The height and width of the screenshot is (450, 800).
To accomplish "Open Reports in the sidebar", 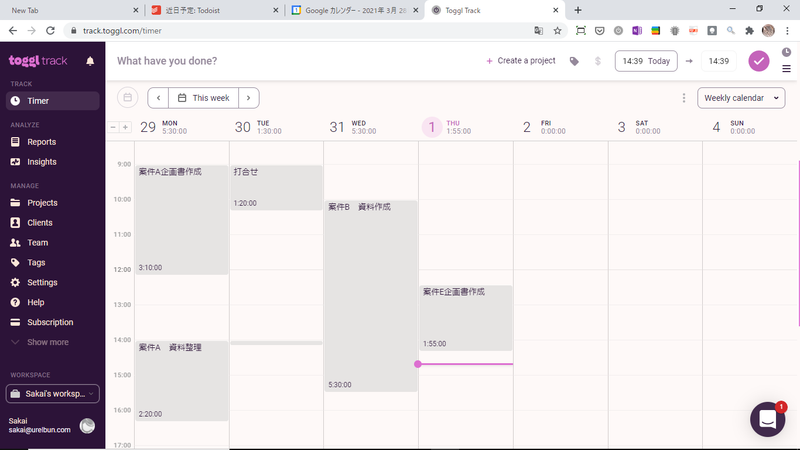I will coord(41,142).
